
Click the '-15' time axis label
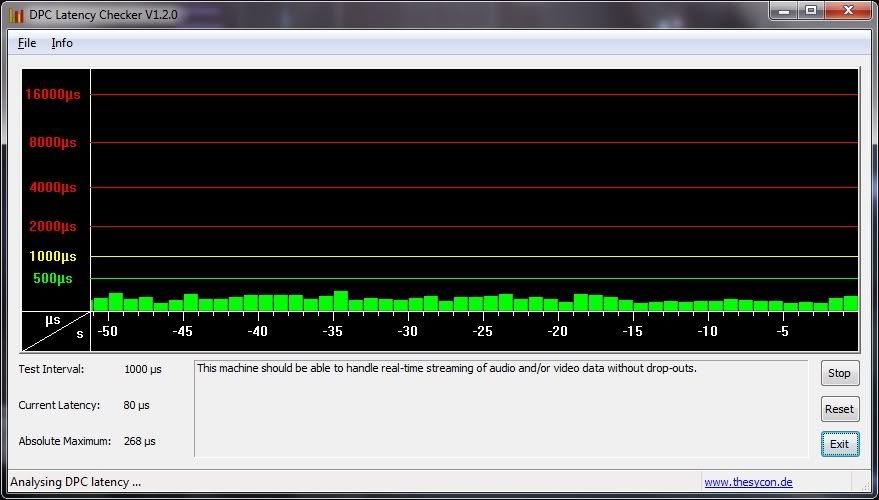pos(632,331)
